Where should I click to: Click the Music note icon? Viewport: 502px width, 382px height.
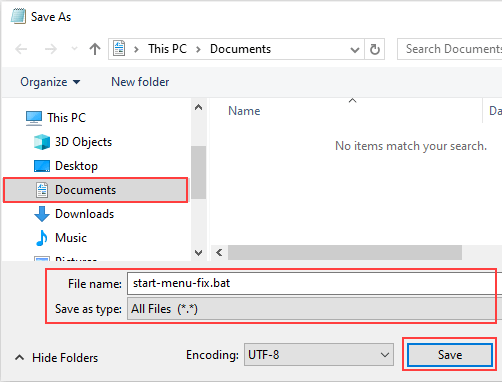(42, 238)
